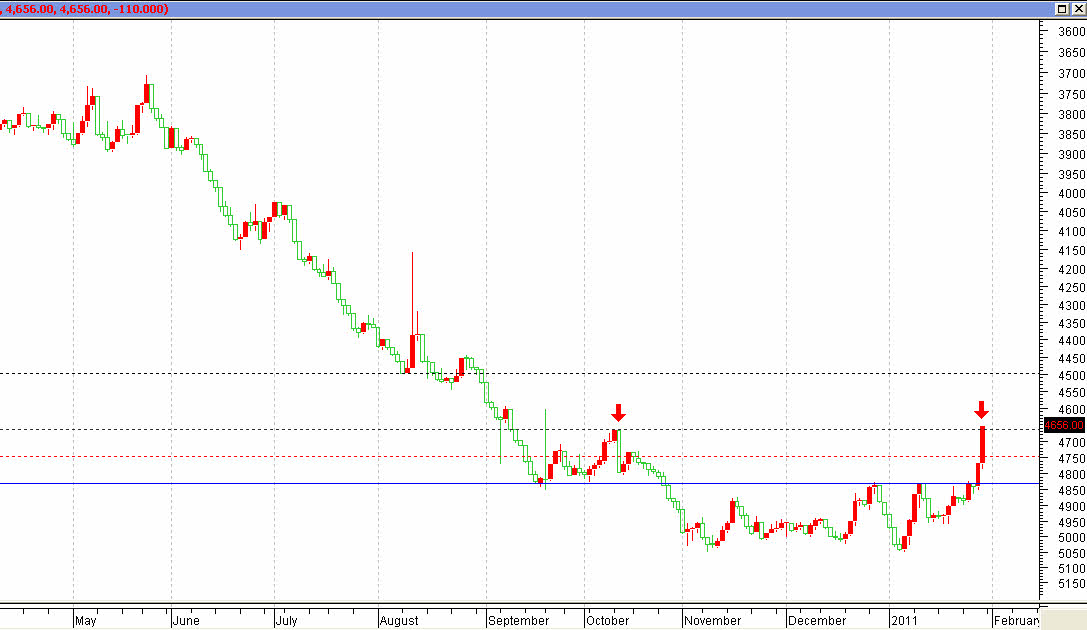Select the September label on the time axis
Image resolution: width=1087 pixels, height=630 pixels.
519,620
